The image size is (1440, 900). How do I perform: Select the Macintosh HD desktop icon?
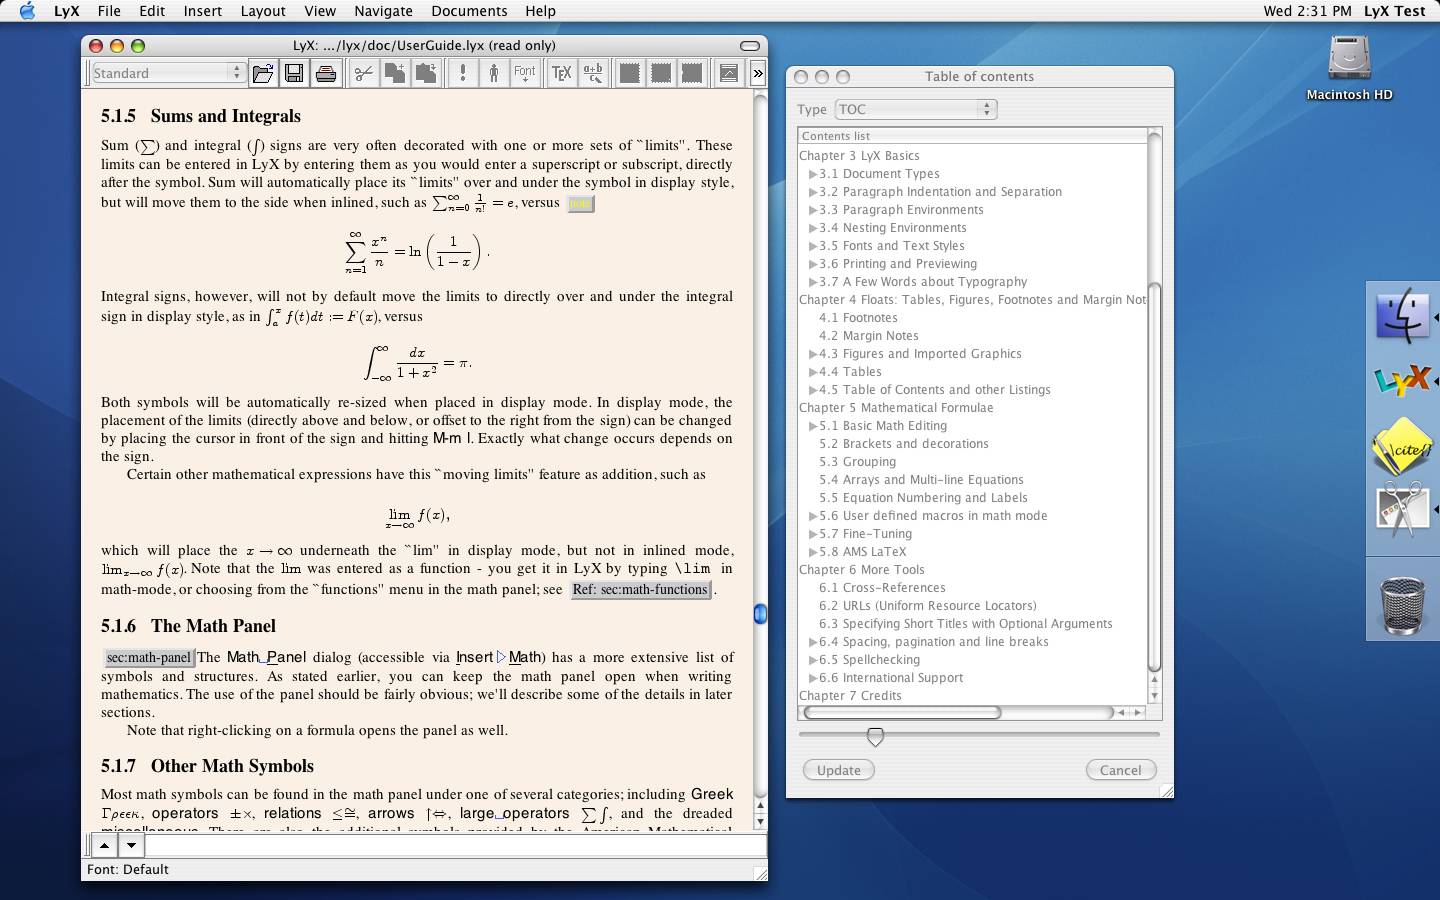[x=1349, y=67]
